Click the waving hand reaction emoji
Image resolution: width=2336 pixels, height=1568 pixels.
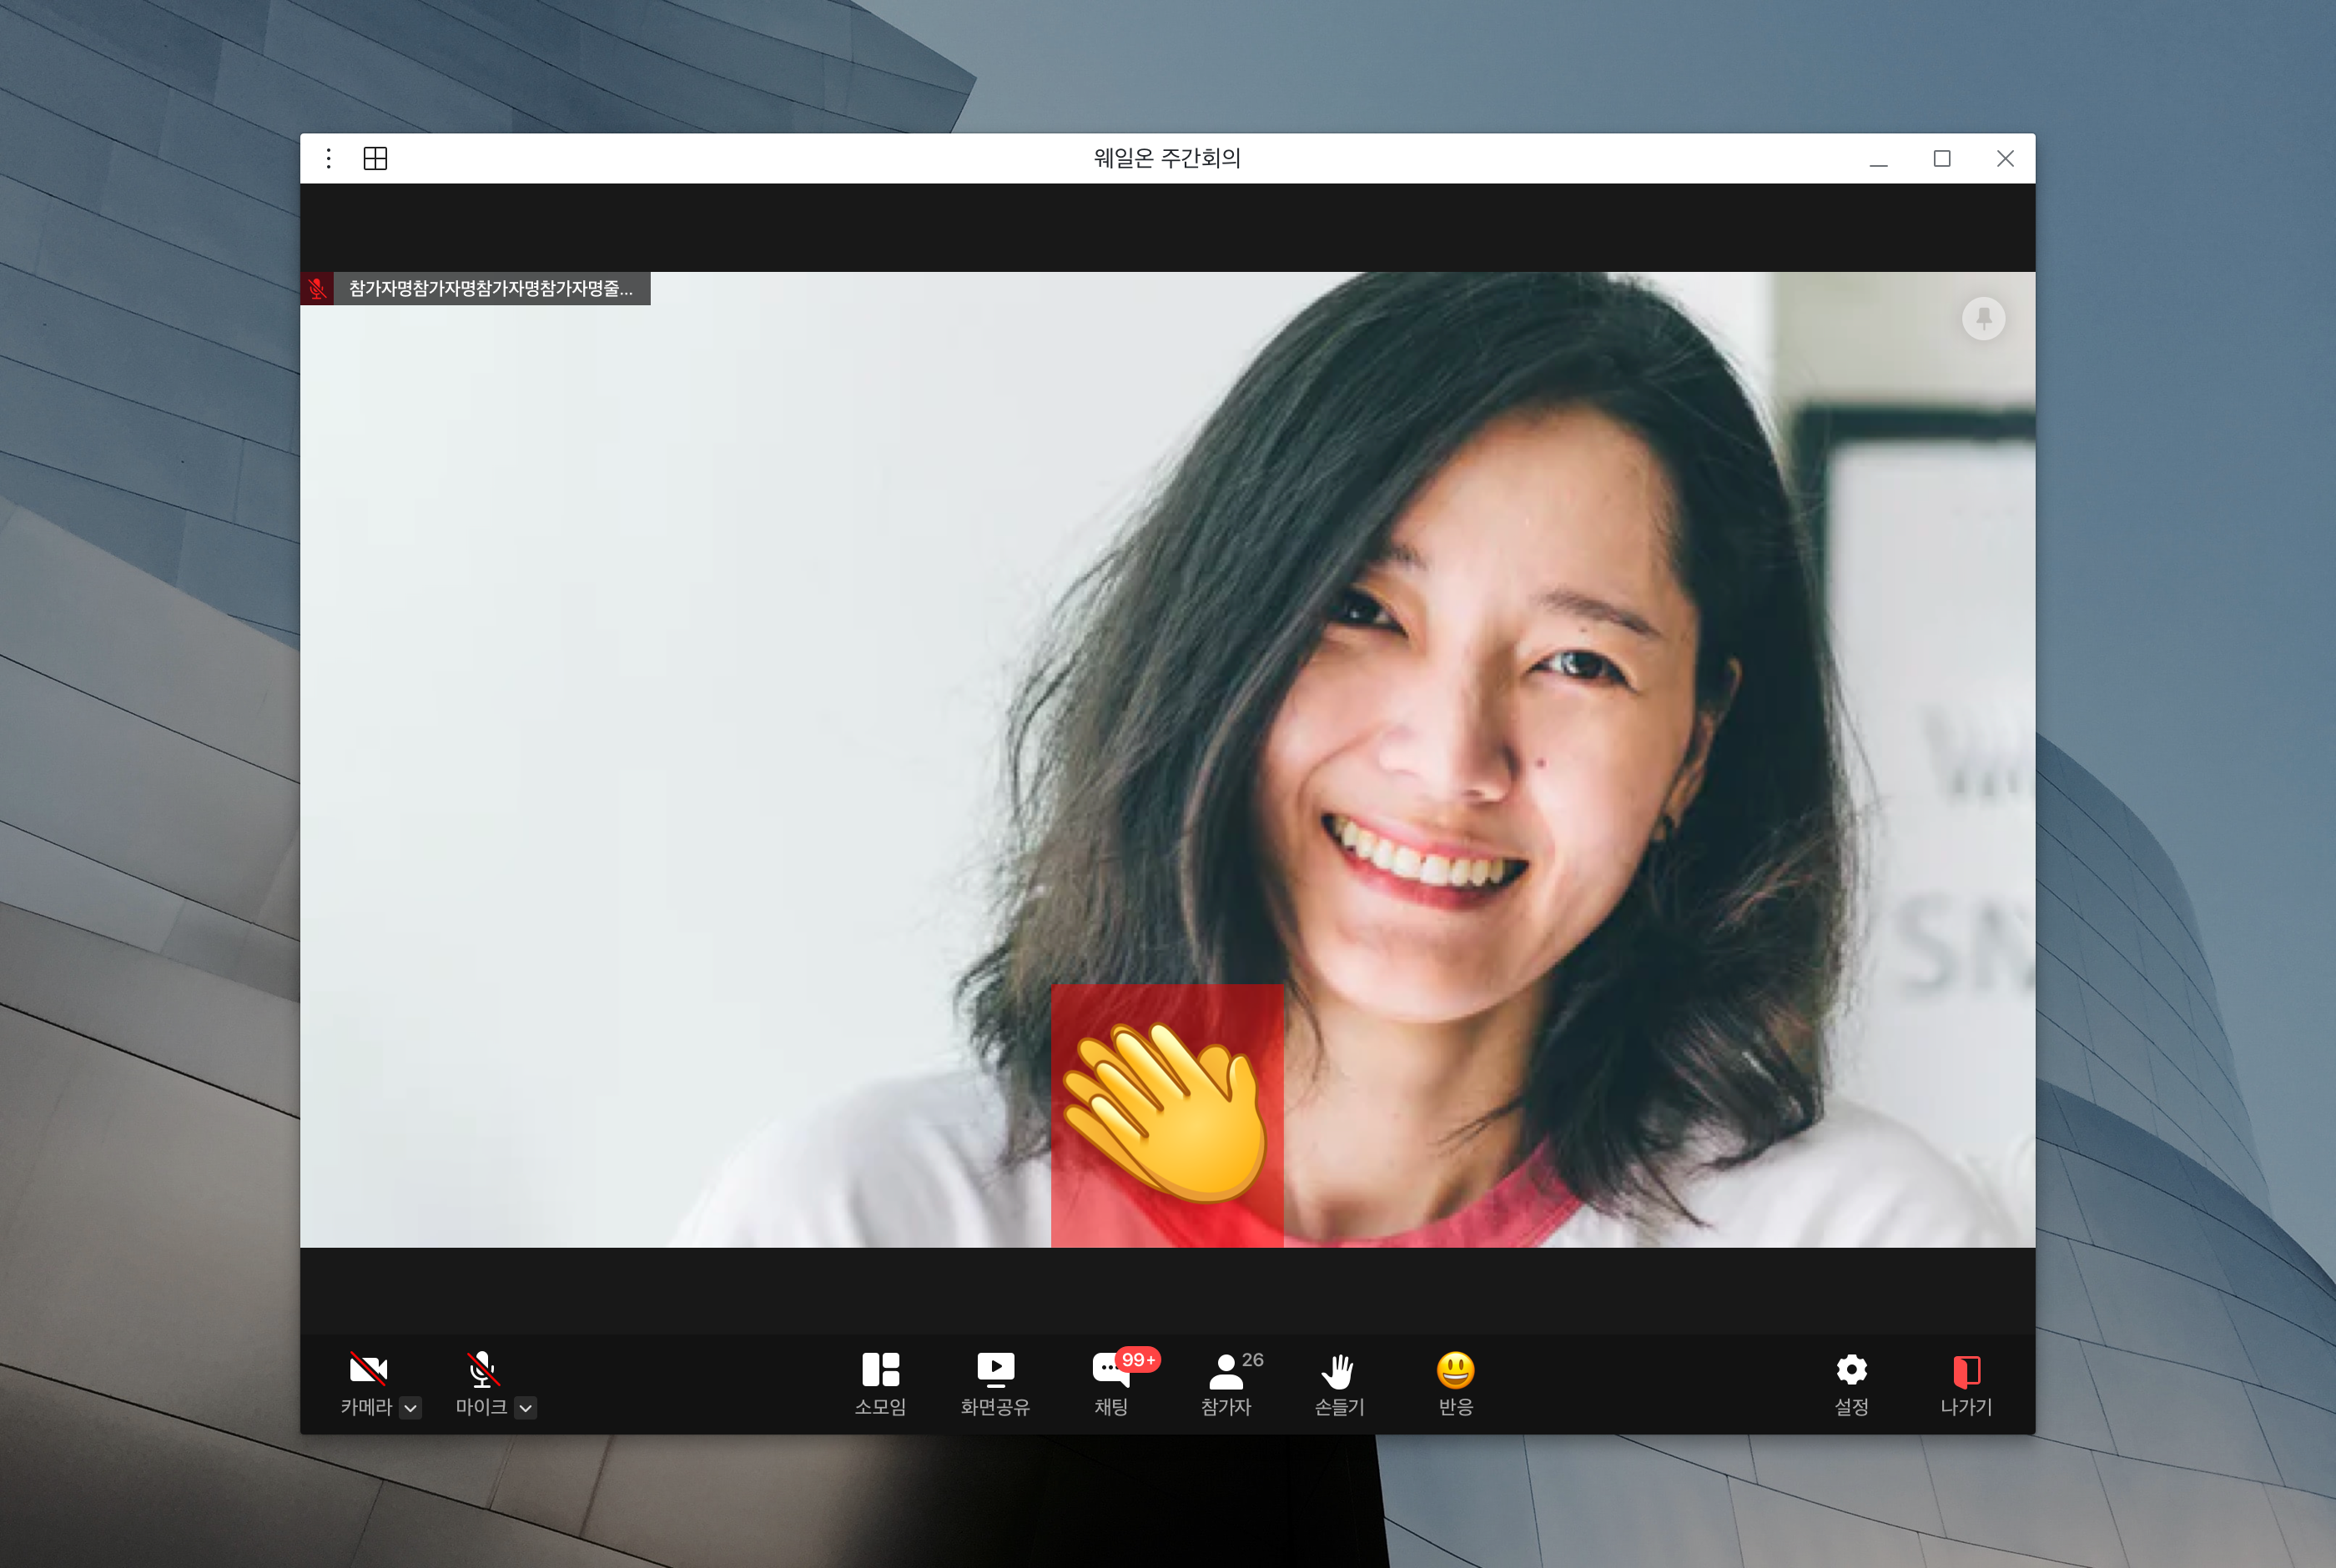(1166, 1112)
